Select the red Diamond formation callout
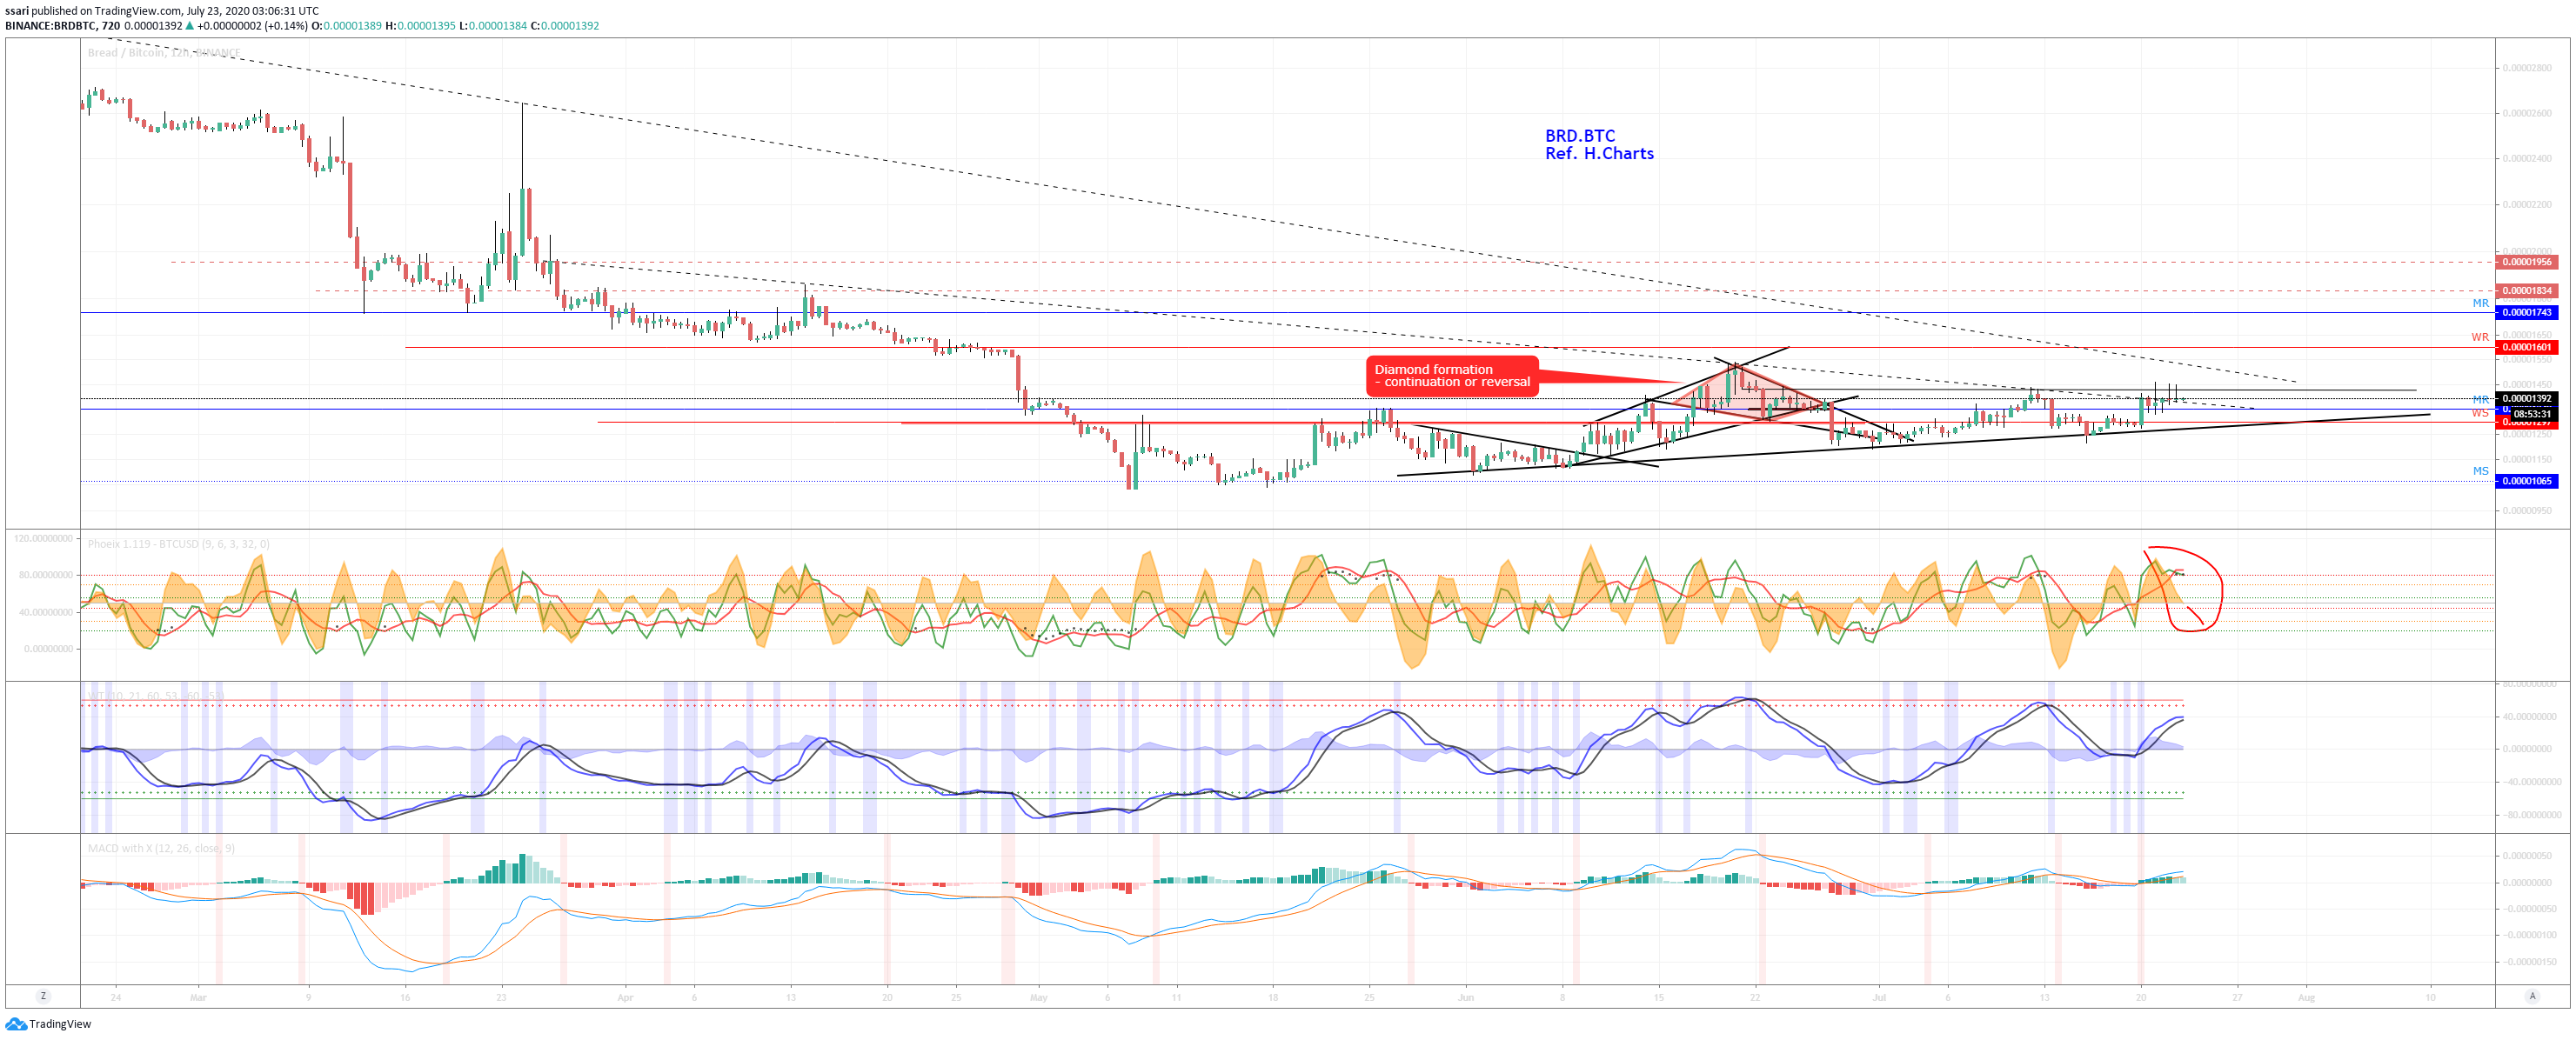The width and height of the screenshot is (2576, 1040). [1452, 376]
